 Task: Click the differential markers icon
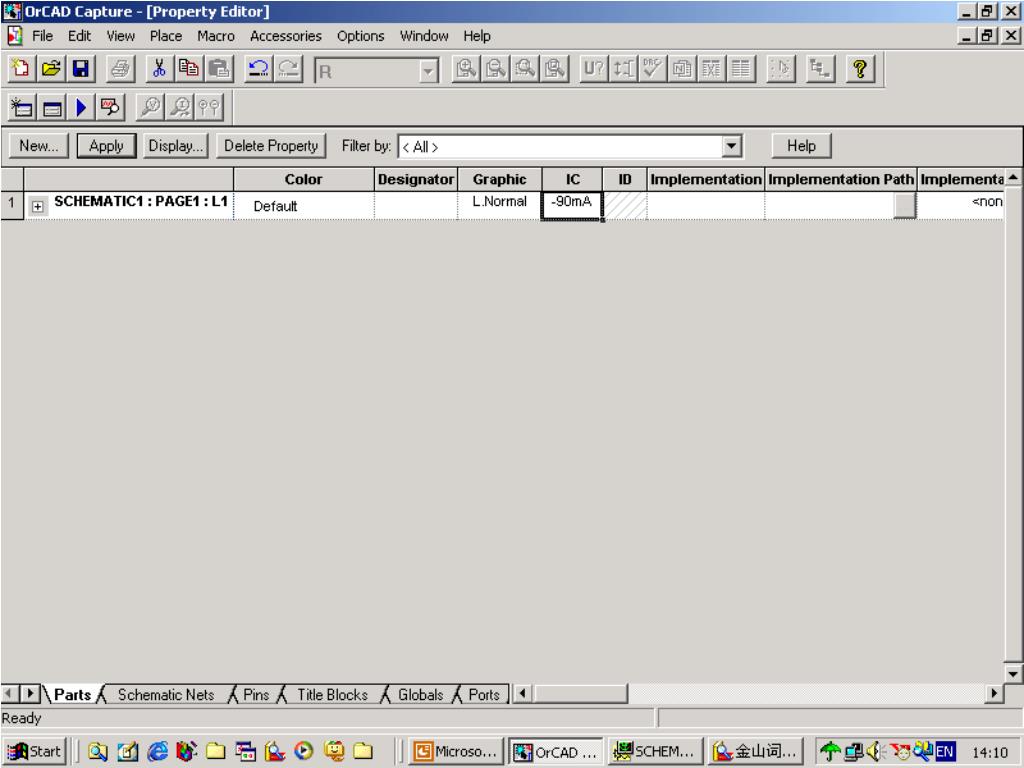[209, 108]
